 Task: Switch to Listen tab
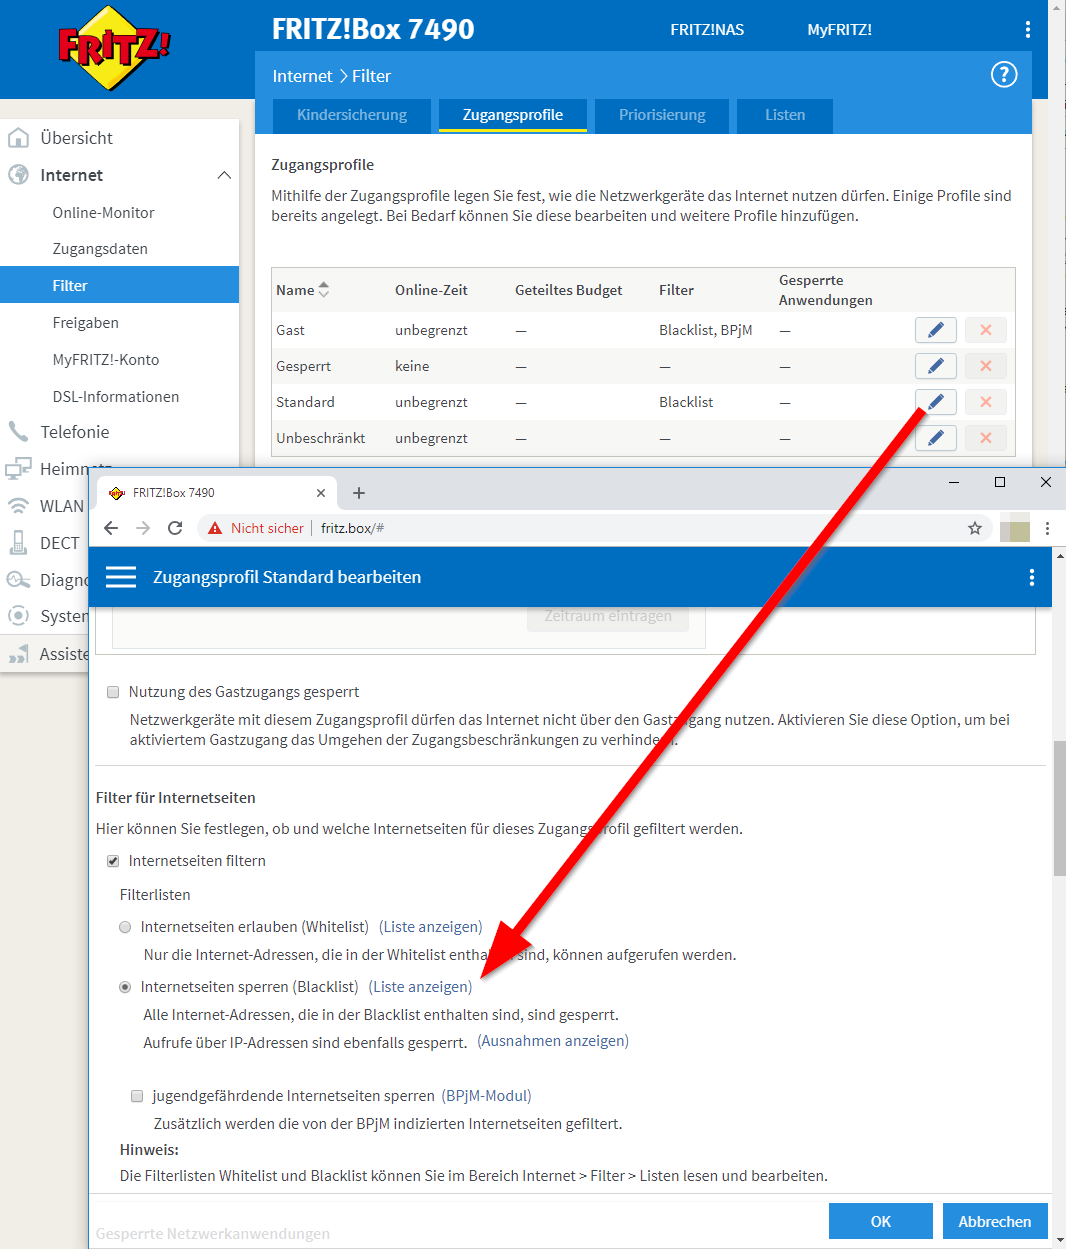[785, 115]
